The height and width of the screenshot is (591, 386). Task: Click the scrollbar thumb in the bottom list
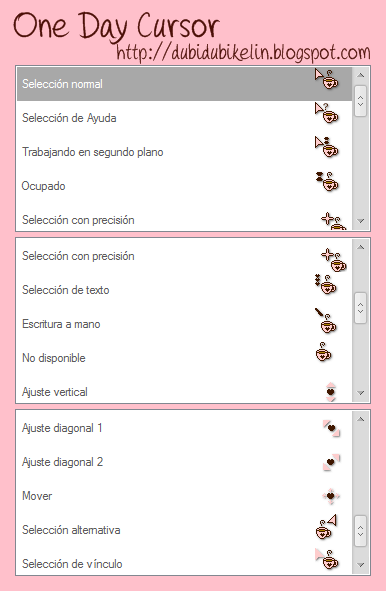[x=361, y=531]
